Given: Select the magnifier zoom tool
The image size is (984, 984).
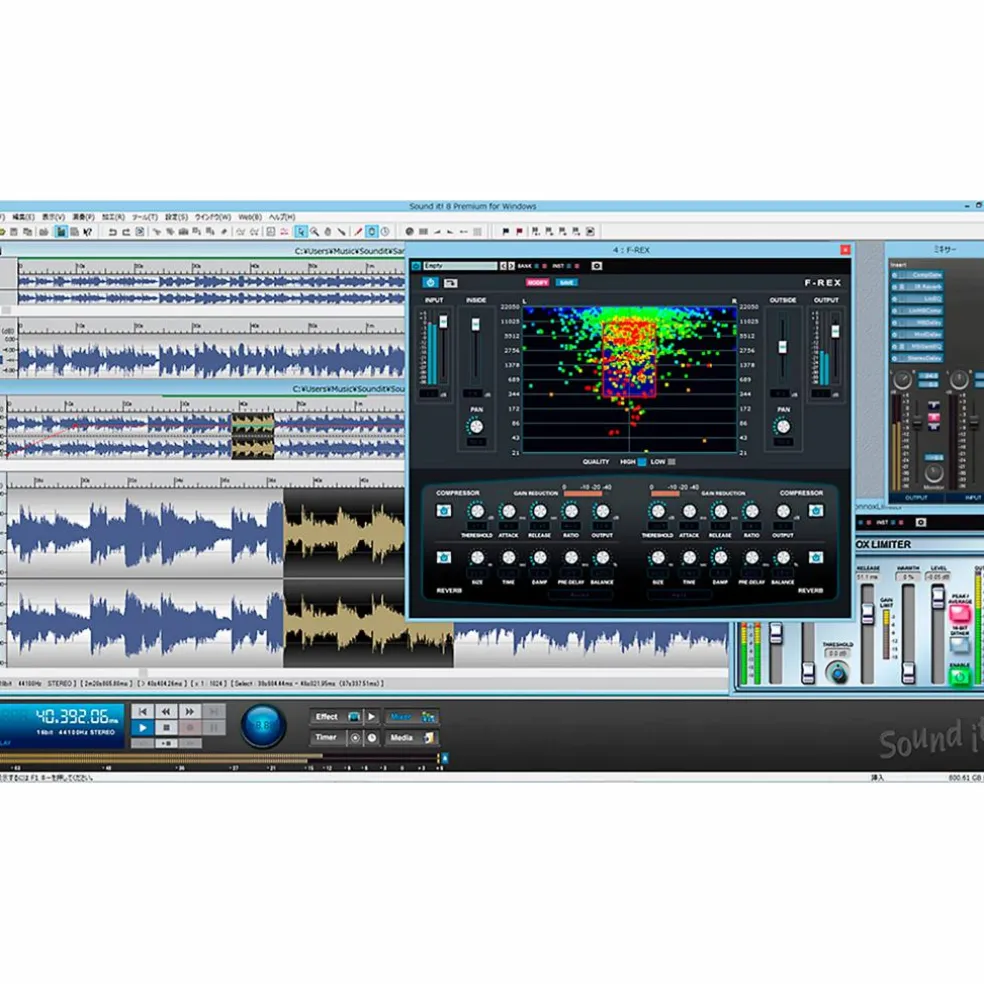Looking at the screenshot, I should (314, 232).
